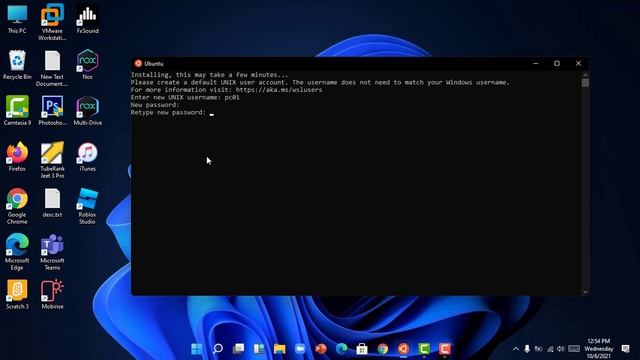Image resolution: width=640 pixels, height=360 pixels.
Task: Open Widgets from taskbar
Action: click(259, 349)
